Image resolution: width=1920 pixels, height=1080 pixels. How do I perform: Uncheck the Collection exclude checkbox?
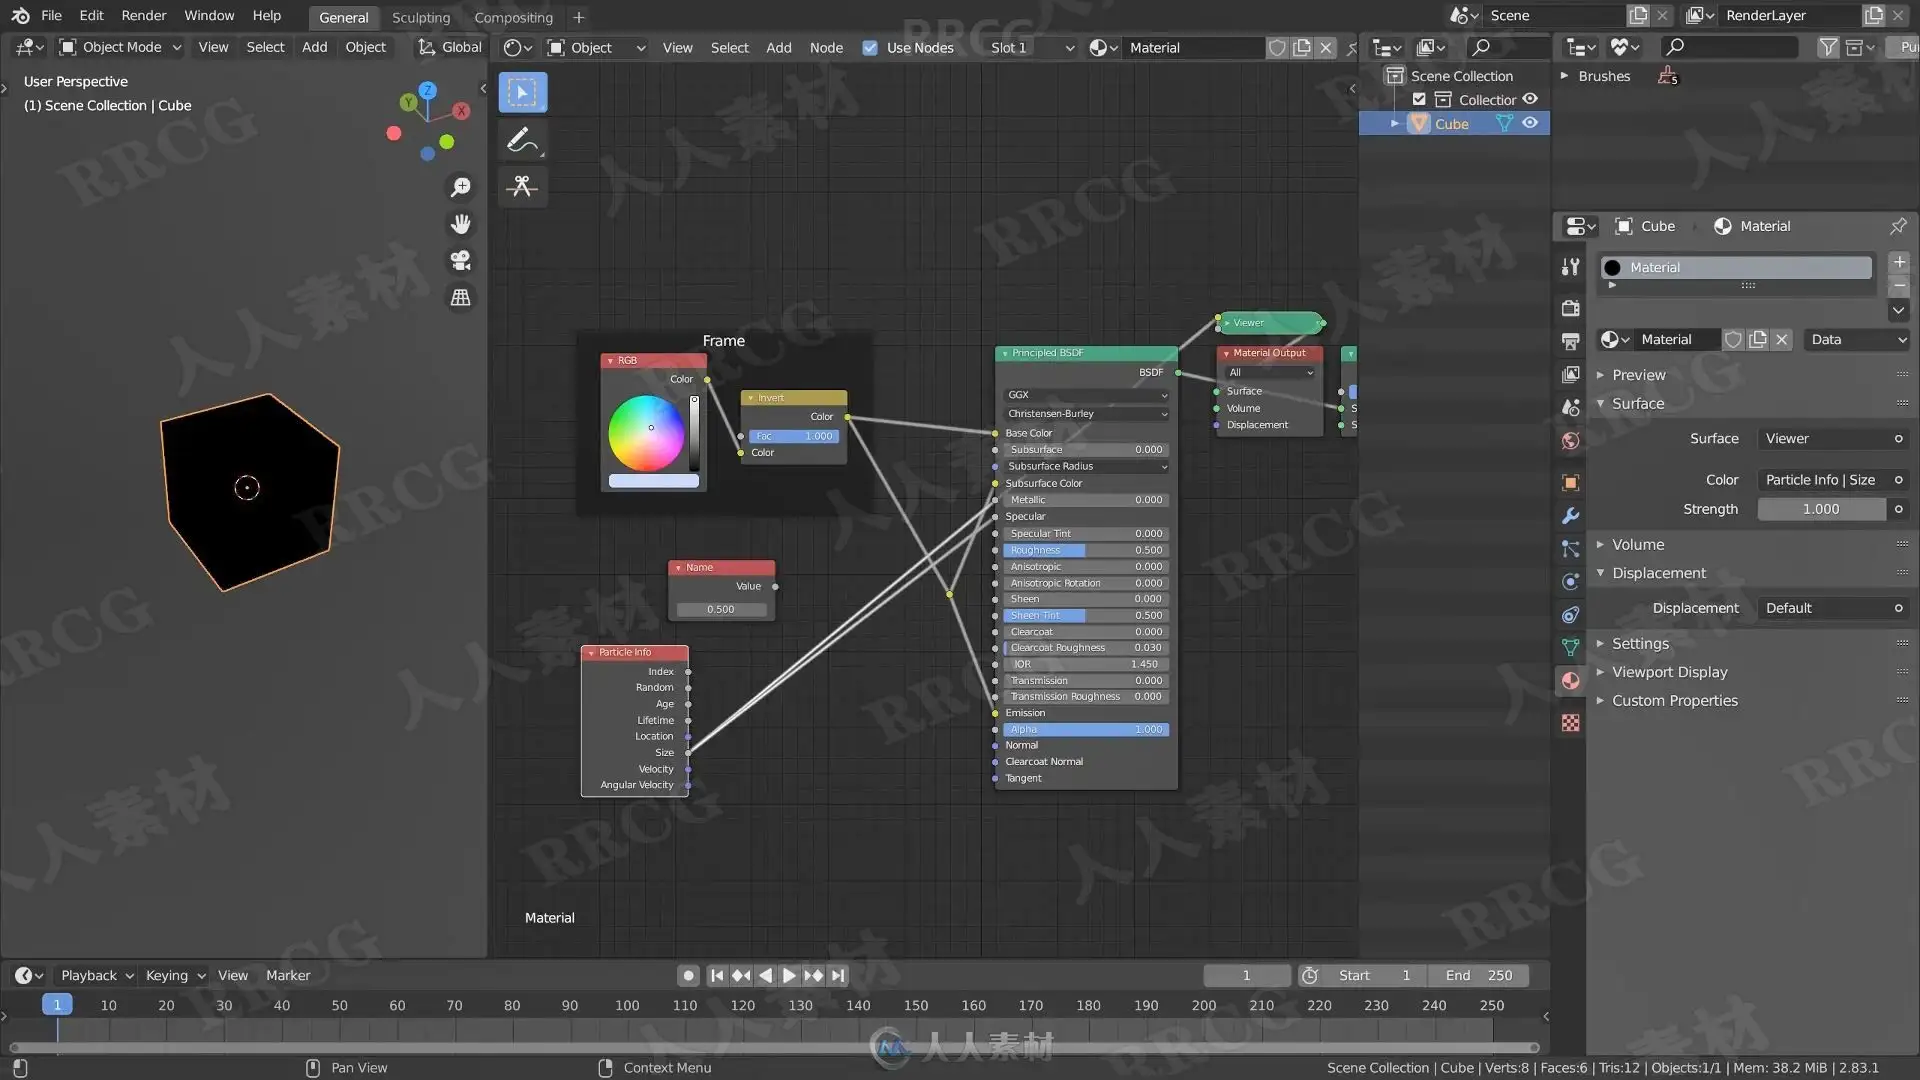(1419, 99)
